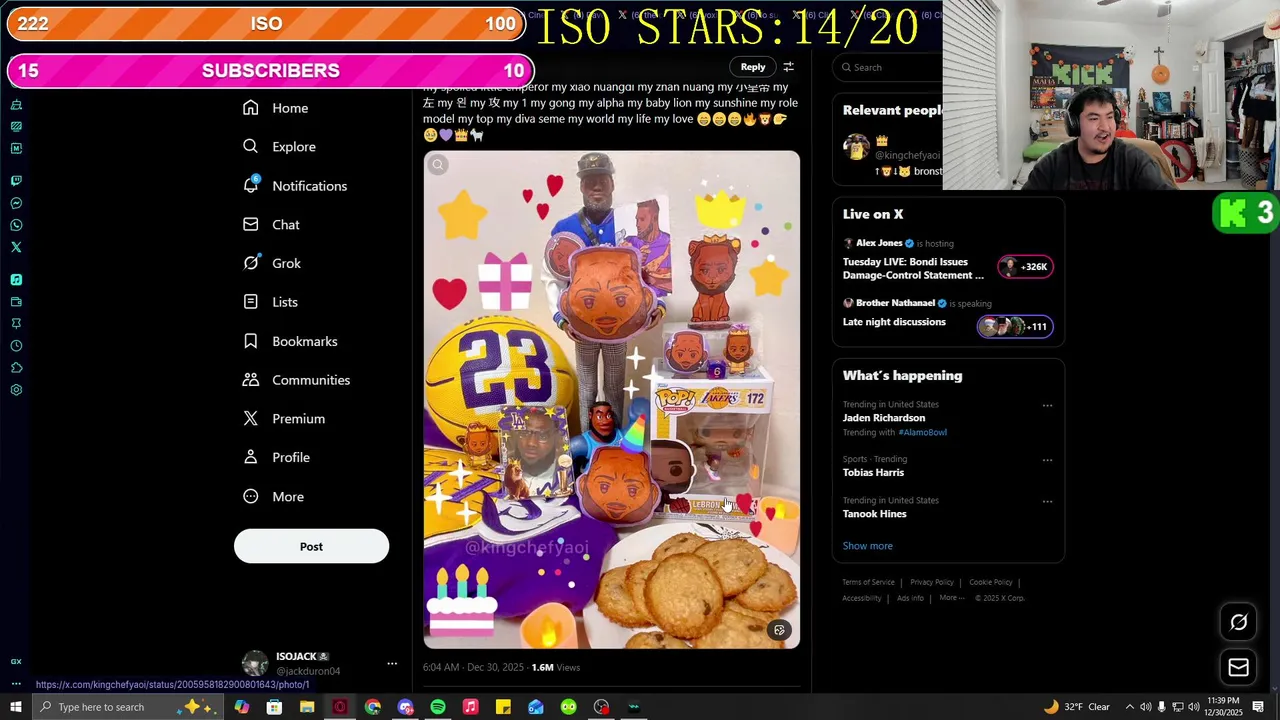Open the extensions icon in the sidebar
1280x720 pixels.
(x=16, y=368)
